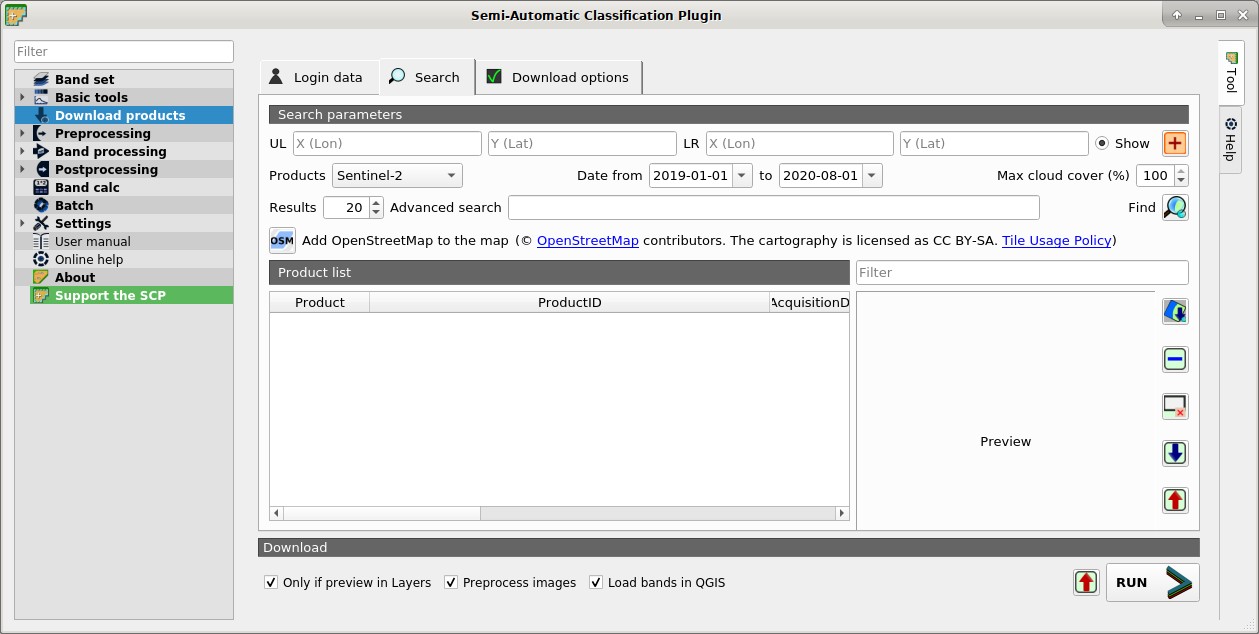Image resolution: width=1259 pixels, height=634 pixels.
Task: Click the Advanced search field
Action: point(774,207)
